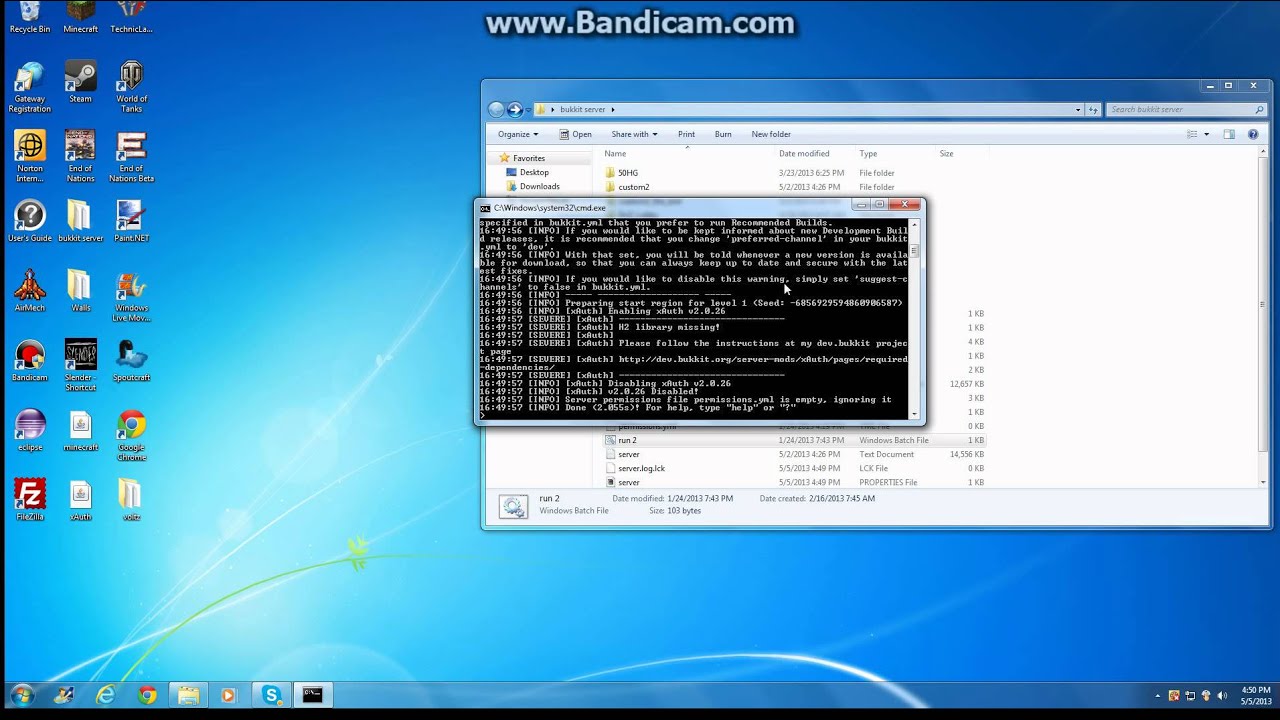Click New folder in Explorer toolbar
1280x720 pixels.
tap(771, 134)
